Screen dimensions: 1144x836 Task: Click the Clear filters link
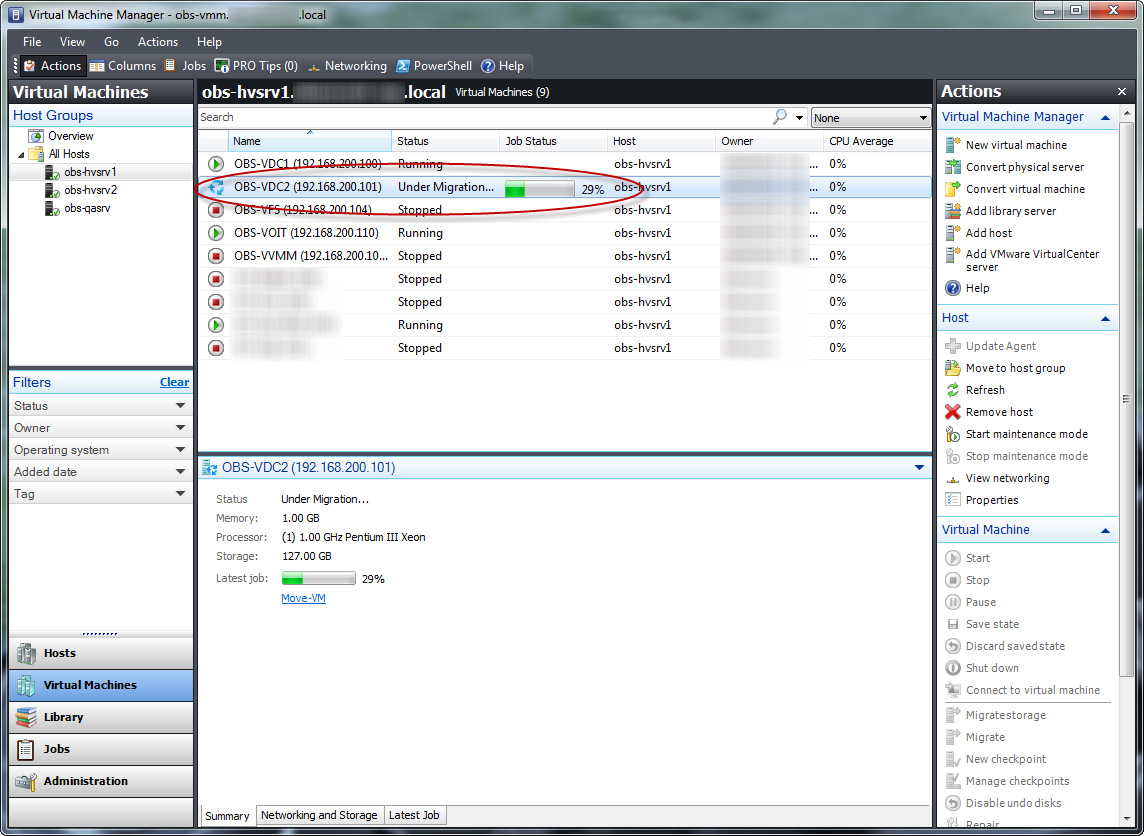click(174, 382)
